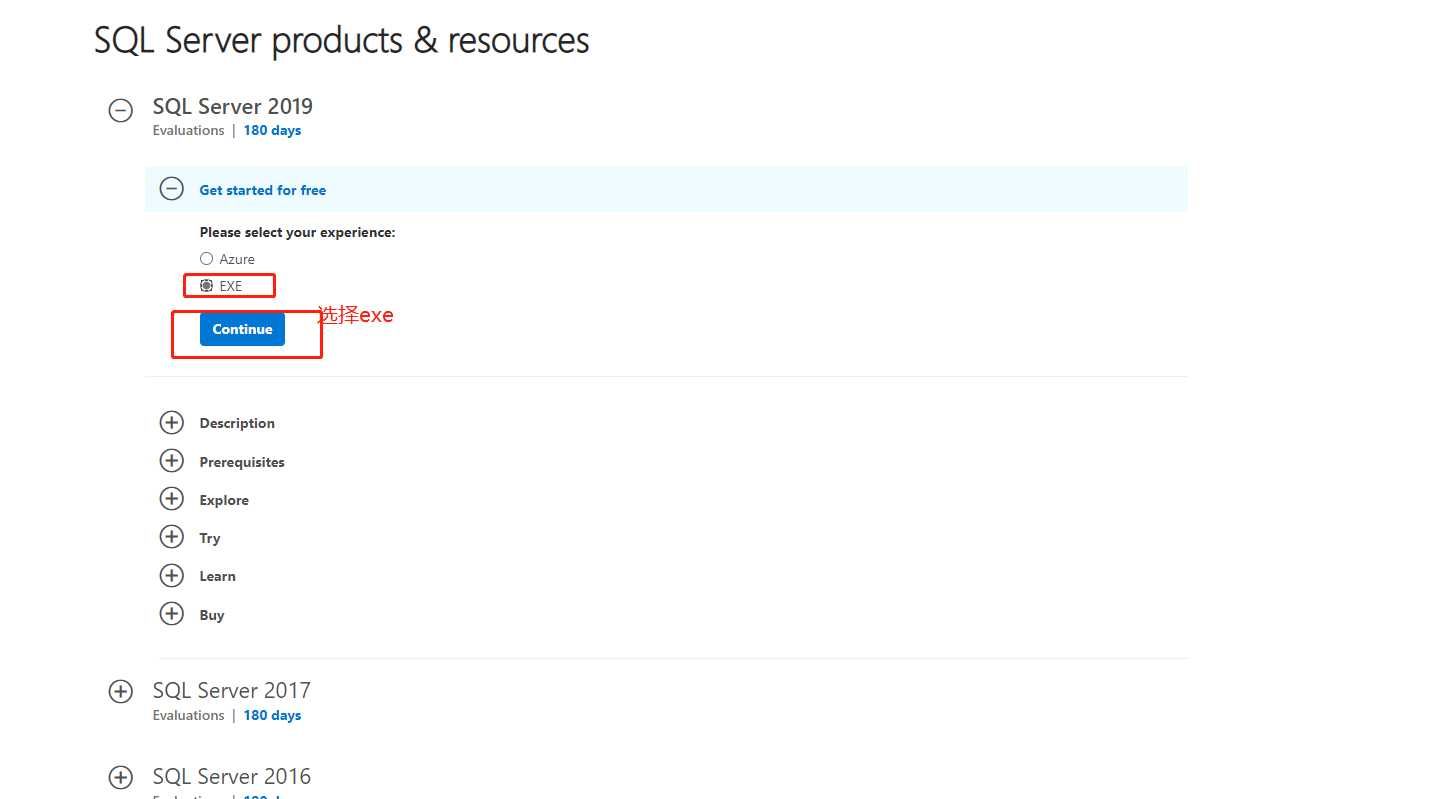Viewport: 1456px width, 799px height.
Task: Click the Evaluations label under SQL Server 2017
Action: click(188, 715)
